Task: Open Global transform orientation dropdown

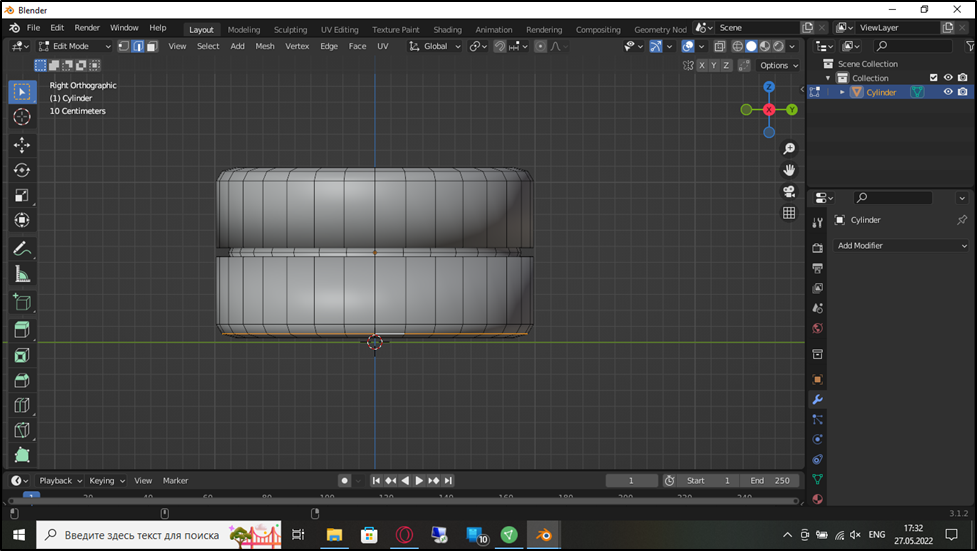Action: pos(436,46)
